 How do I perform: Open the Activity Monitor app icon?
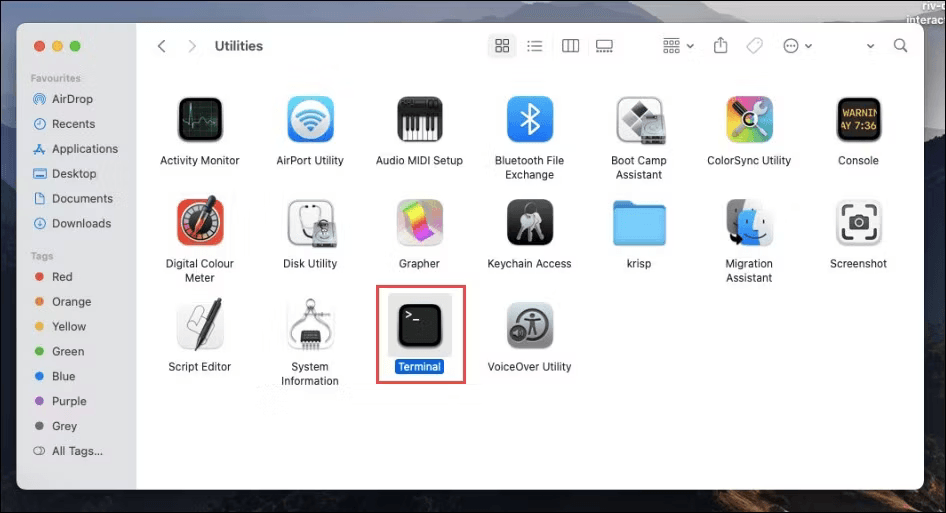coord(200,119)
